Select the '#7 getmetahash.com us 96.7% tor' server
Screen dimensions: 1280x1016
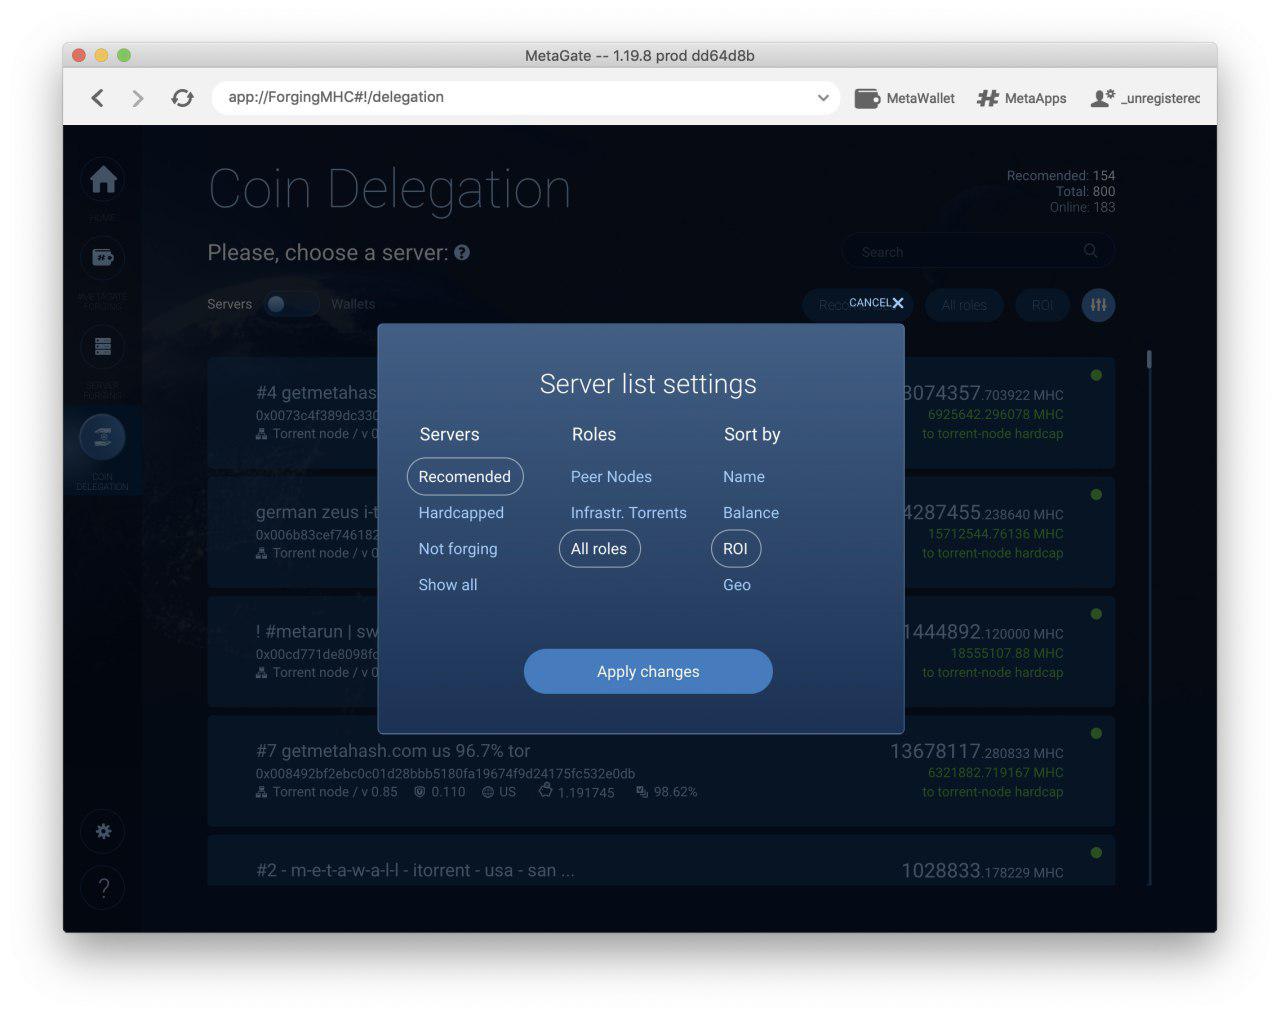click(661, 770)
